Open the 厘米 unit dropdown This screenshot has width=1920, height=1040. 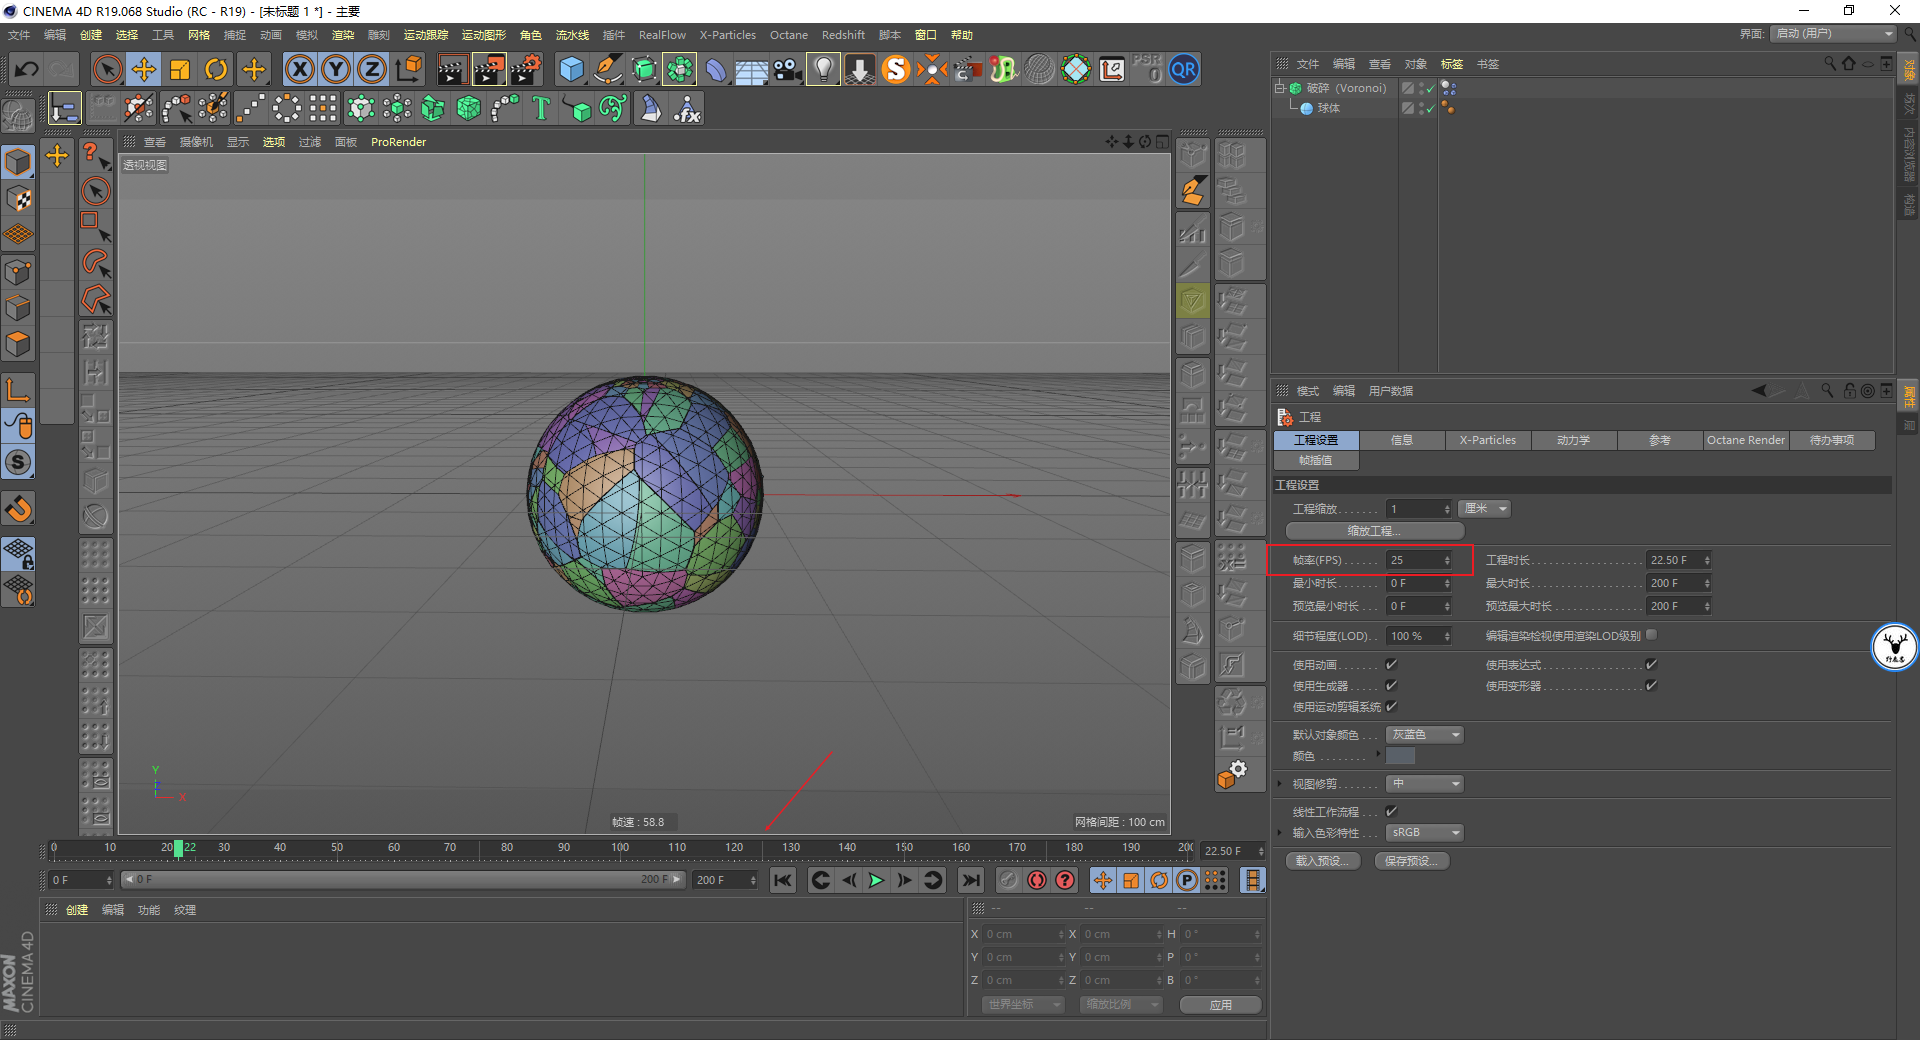(1484, 509)
